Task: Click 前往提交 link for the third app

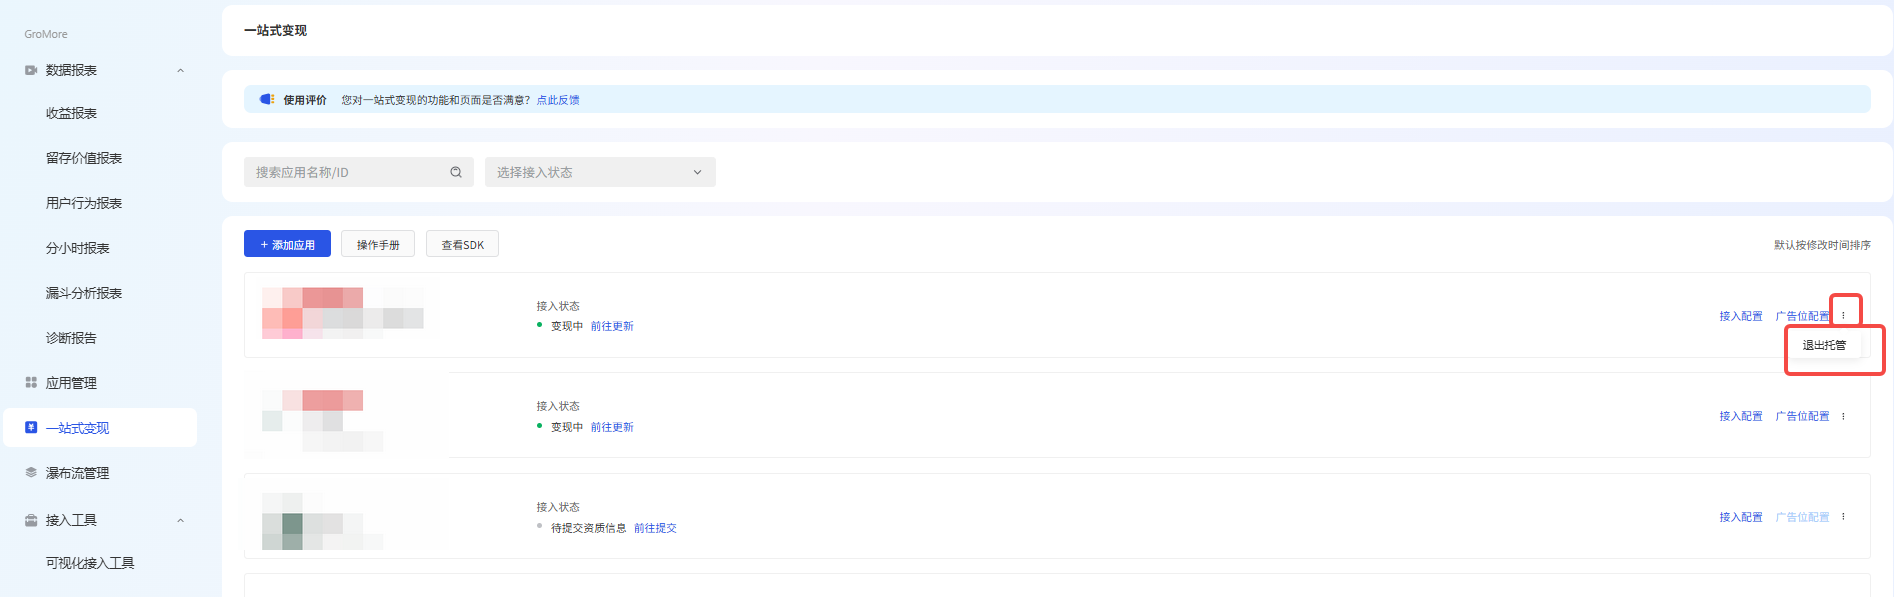Action: point(655,528)
